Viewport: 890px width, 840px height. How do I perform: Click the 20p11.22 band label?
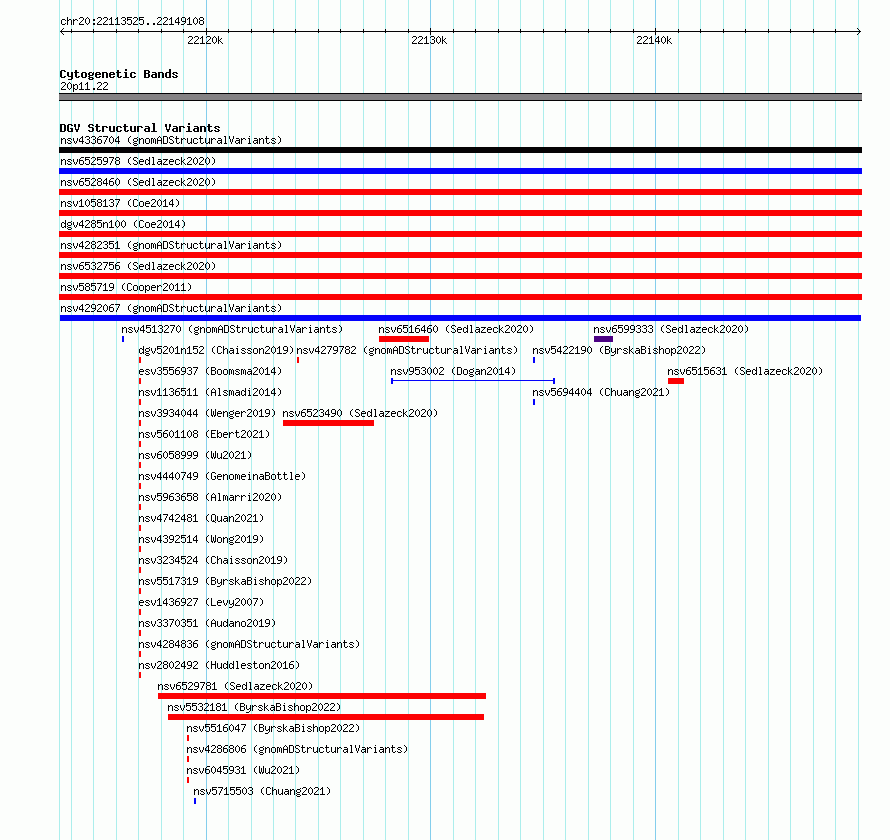(84, 86)
